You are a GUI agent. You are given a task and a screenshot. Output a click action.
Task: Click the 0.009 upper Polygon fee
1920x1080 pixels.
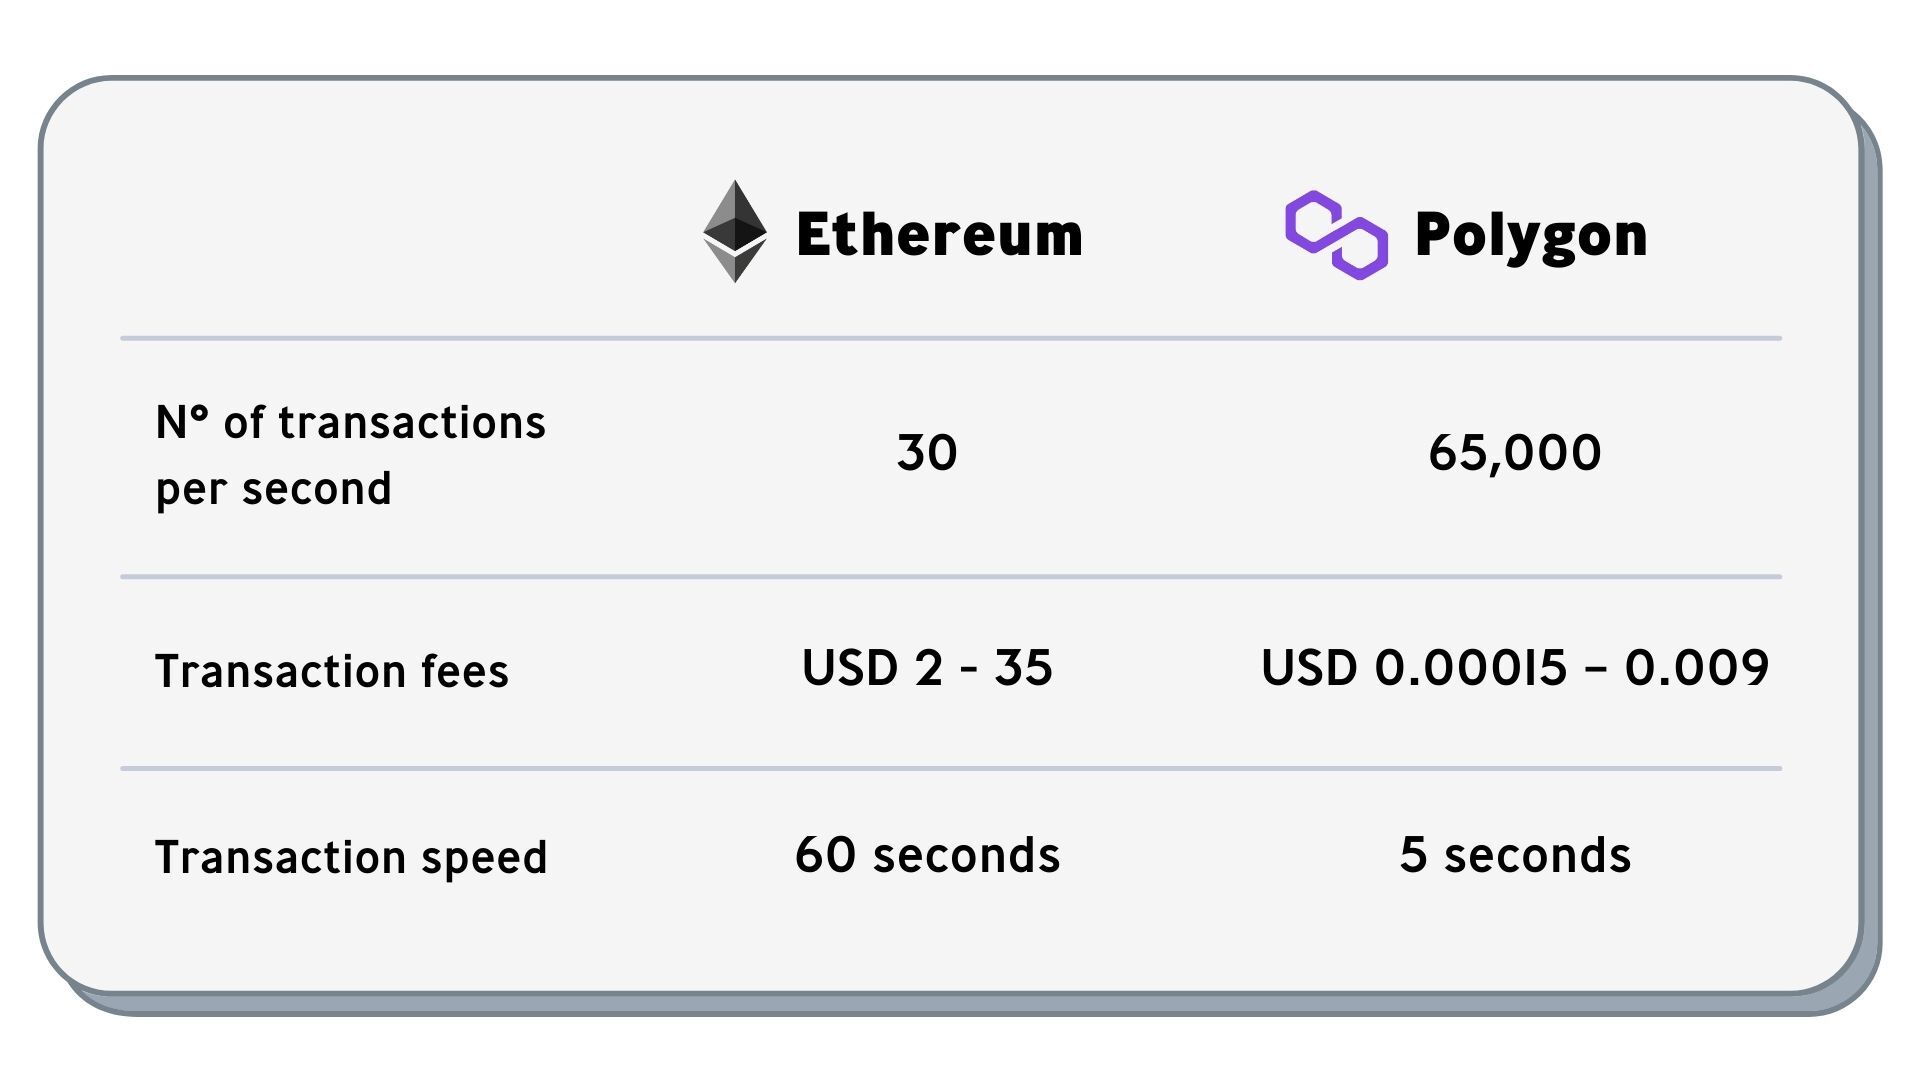[x=1696, y=668]
